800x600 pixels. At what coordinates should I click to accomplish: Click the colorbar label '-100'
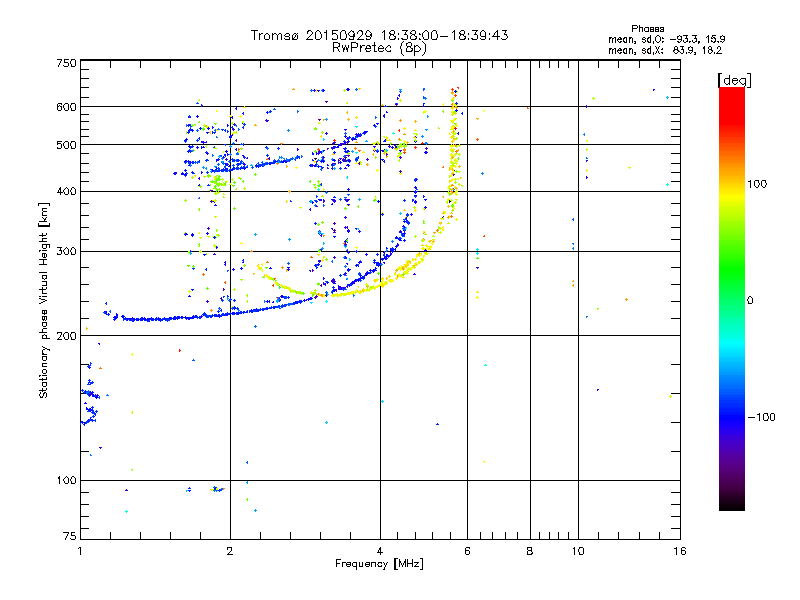[x=762, y=417]
